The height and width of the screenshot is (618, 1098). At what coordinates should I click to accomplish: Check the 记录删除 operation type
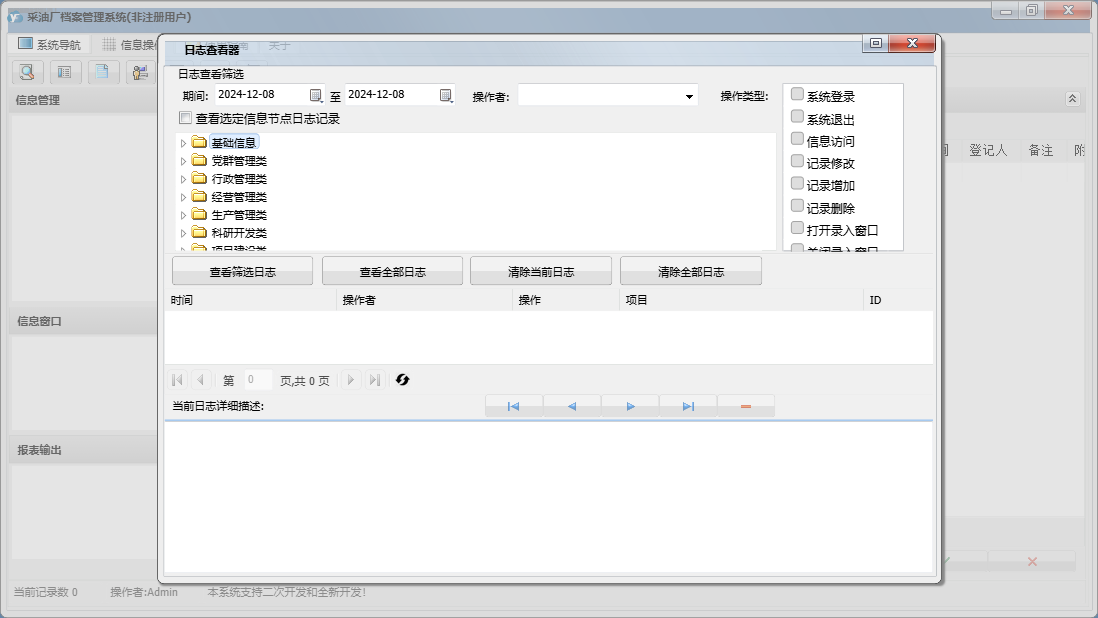coord(797,206)
